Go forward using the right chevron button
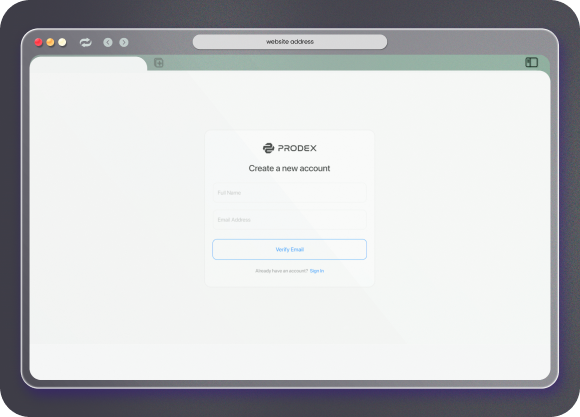 (x=124, y=43)
